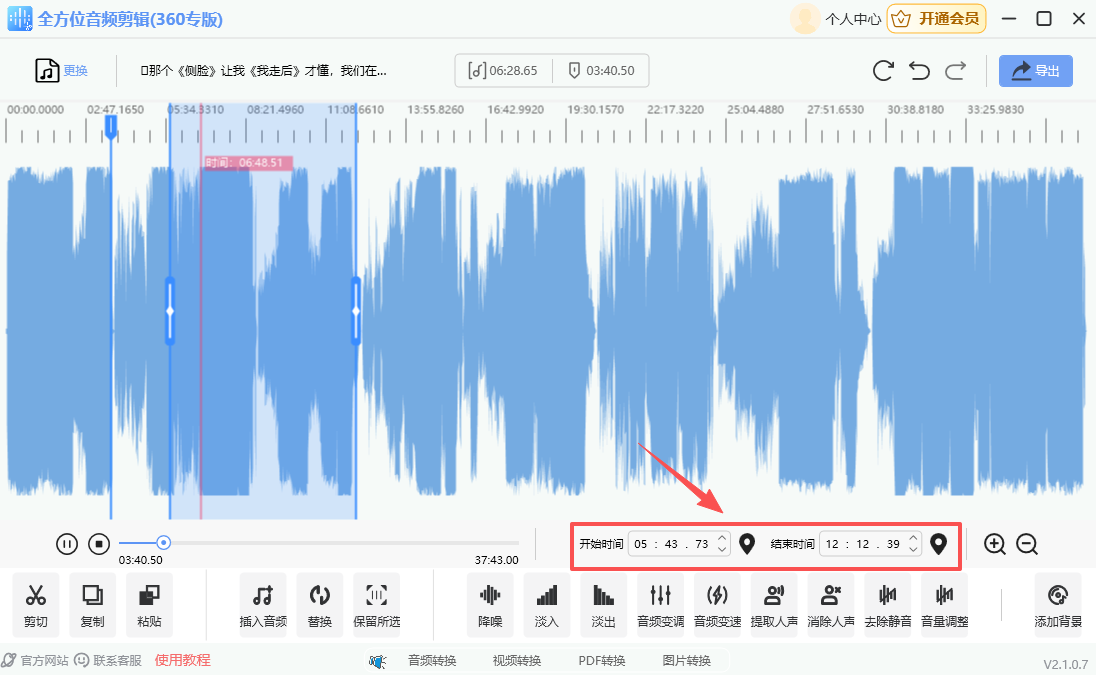Switch to the 视频转换 tab
This screenshot has width=1096, height=675.
tap(517, 660)
